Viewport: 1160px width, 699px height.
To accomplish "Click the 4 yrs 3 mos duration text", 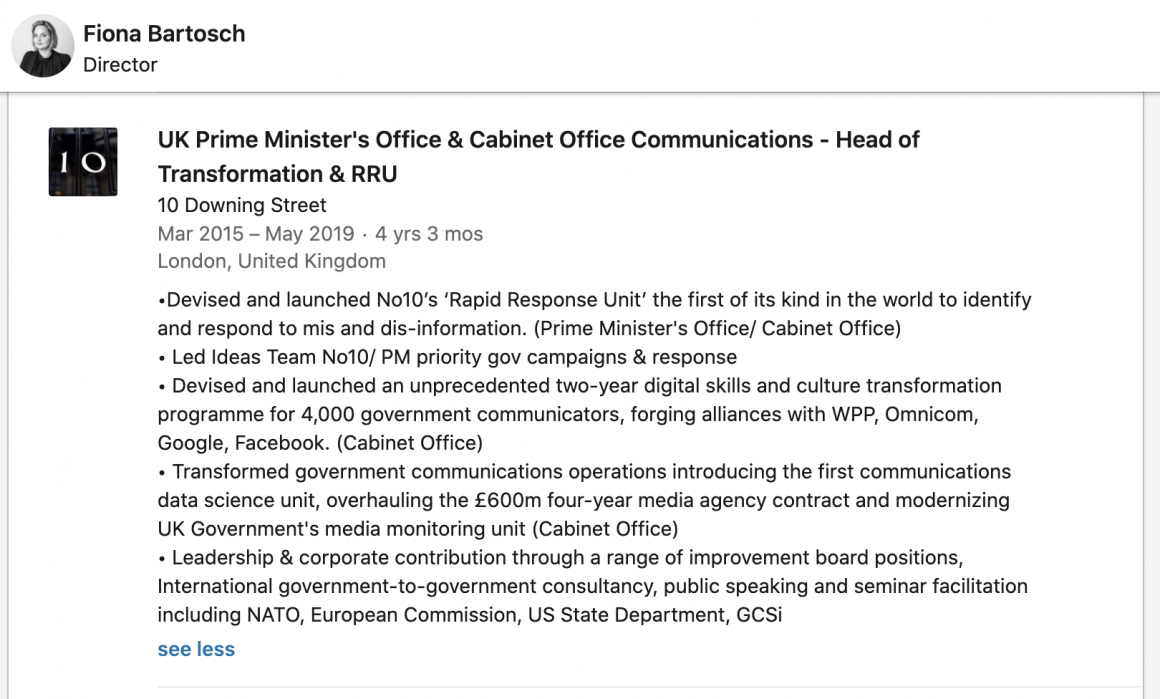I will [429, 234].
